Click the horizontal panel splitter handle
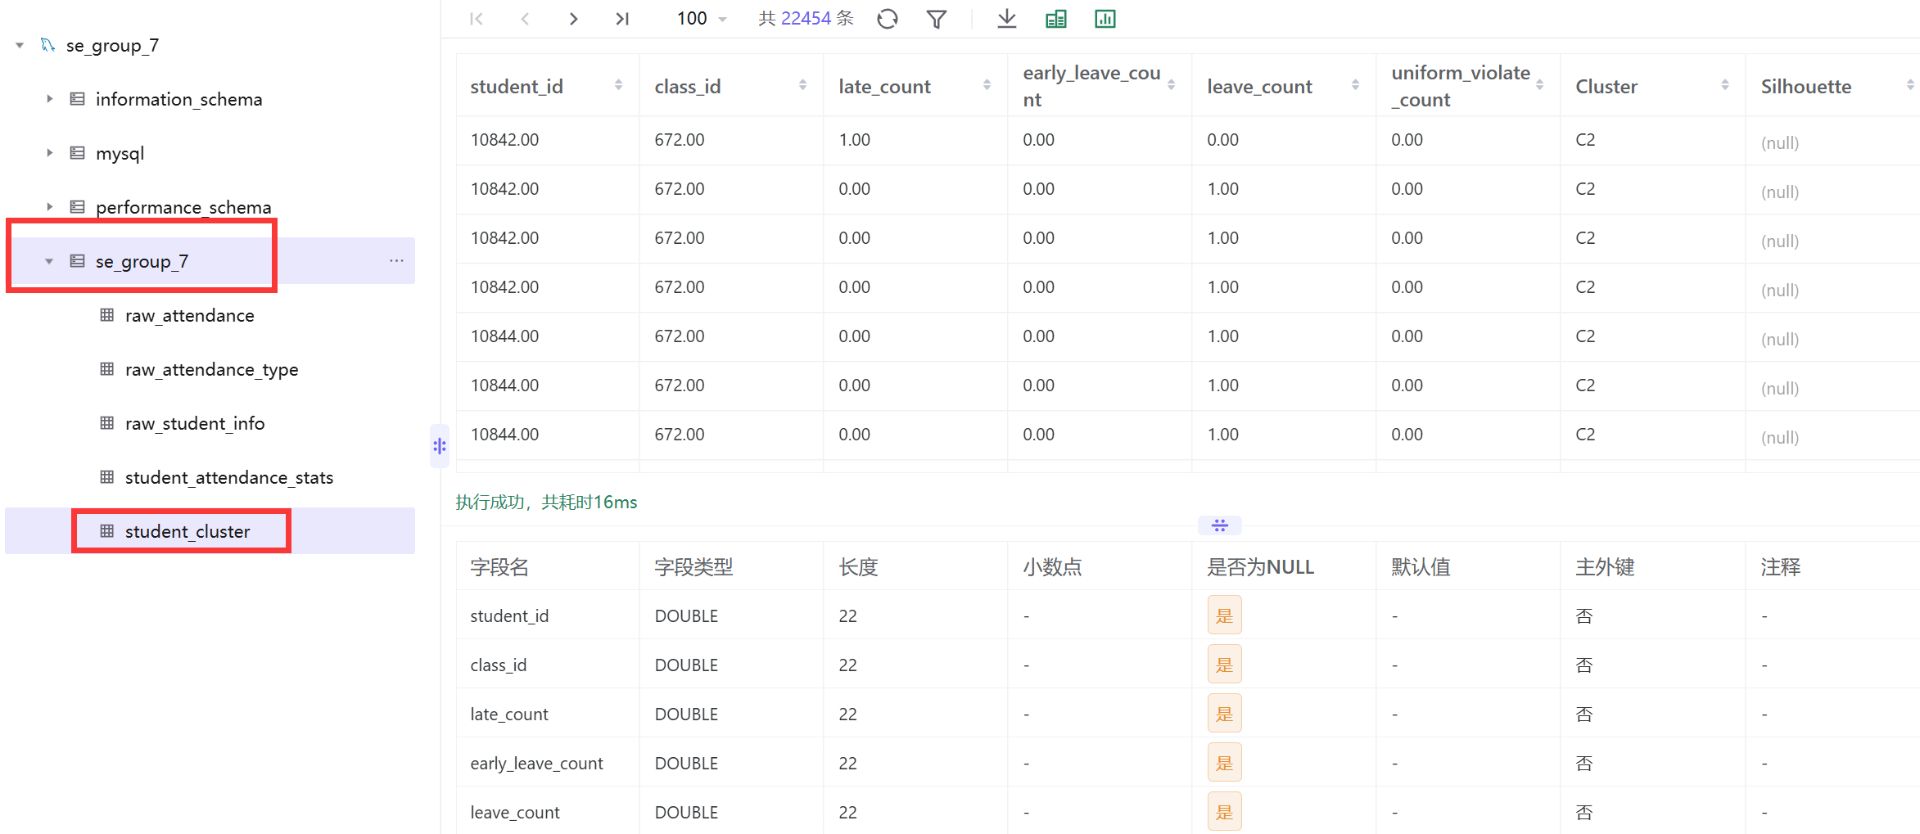This screenshot has height=834, width=1920. tap(1219, 525)
